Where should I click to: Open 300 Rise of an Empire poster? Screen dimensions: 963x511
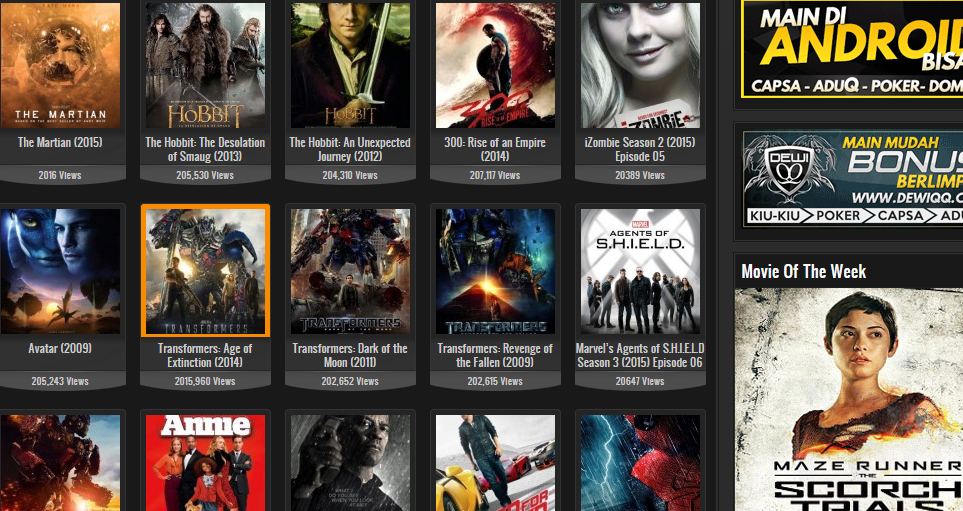coord(495,65)
